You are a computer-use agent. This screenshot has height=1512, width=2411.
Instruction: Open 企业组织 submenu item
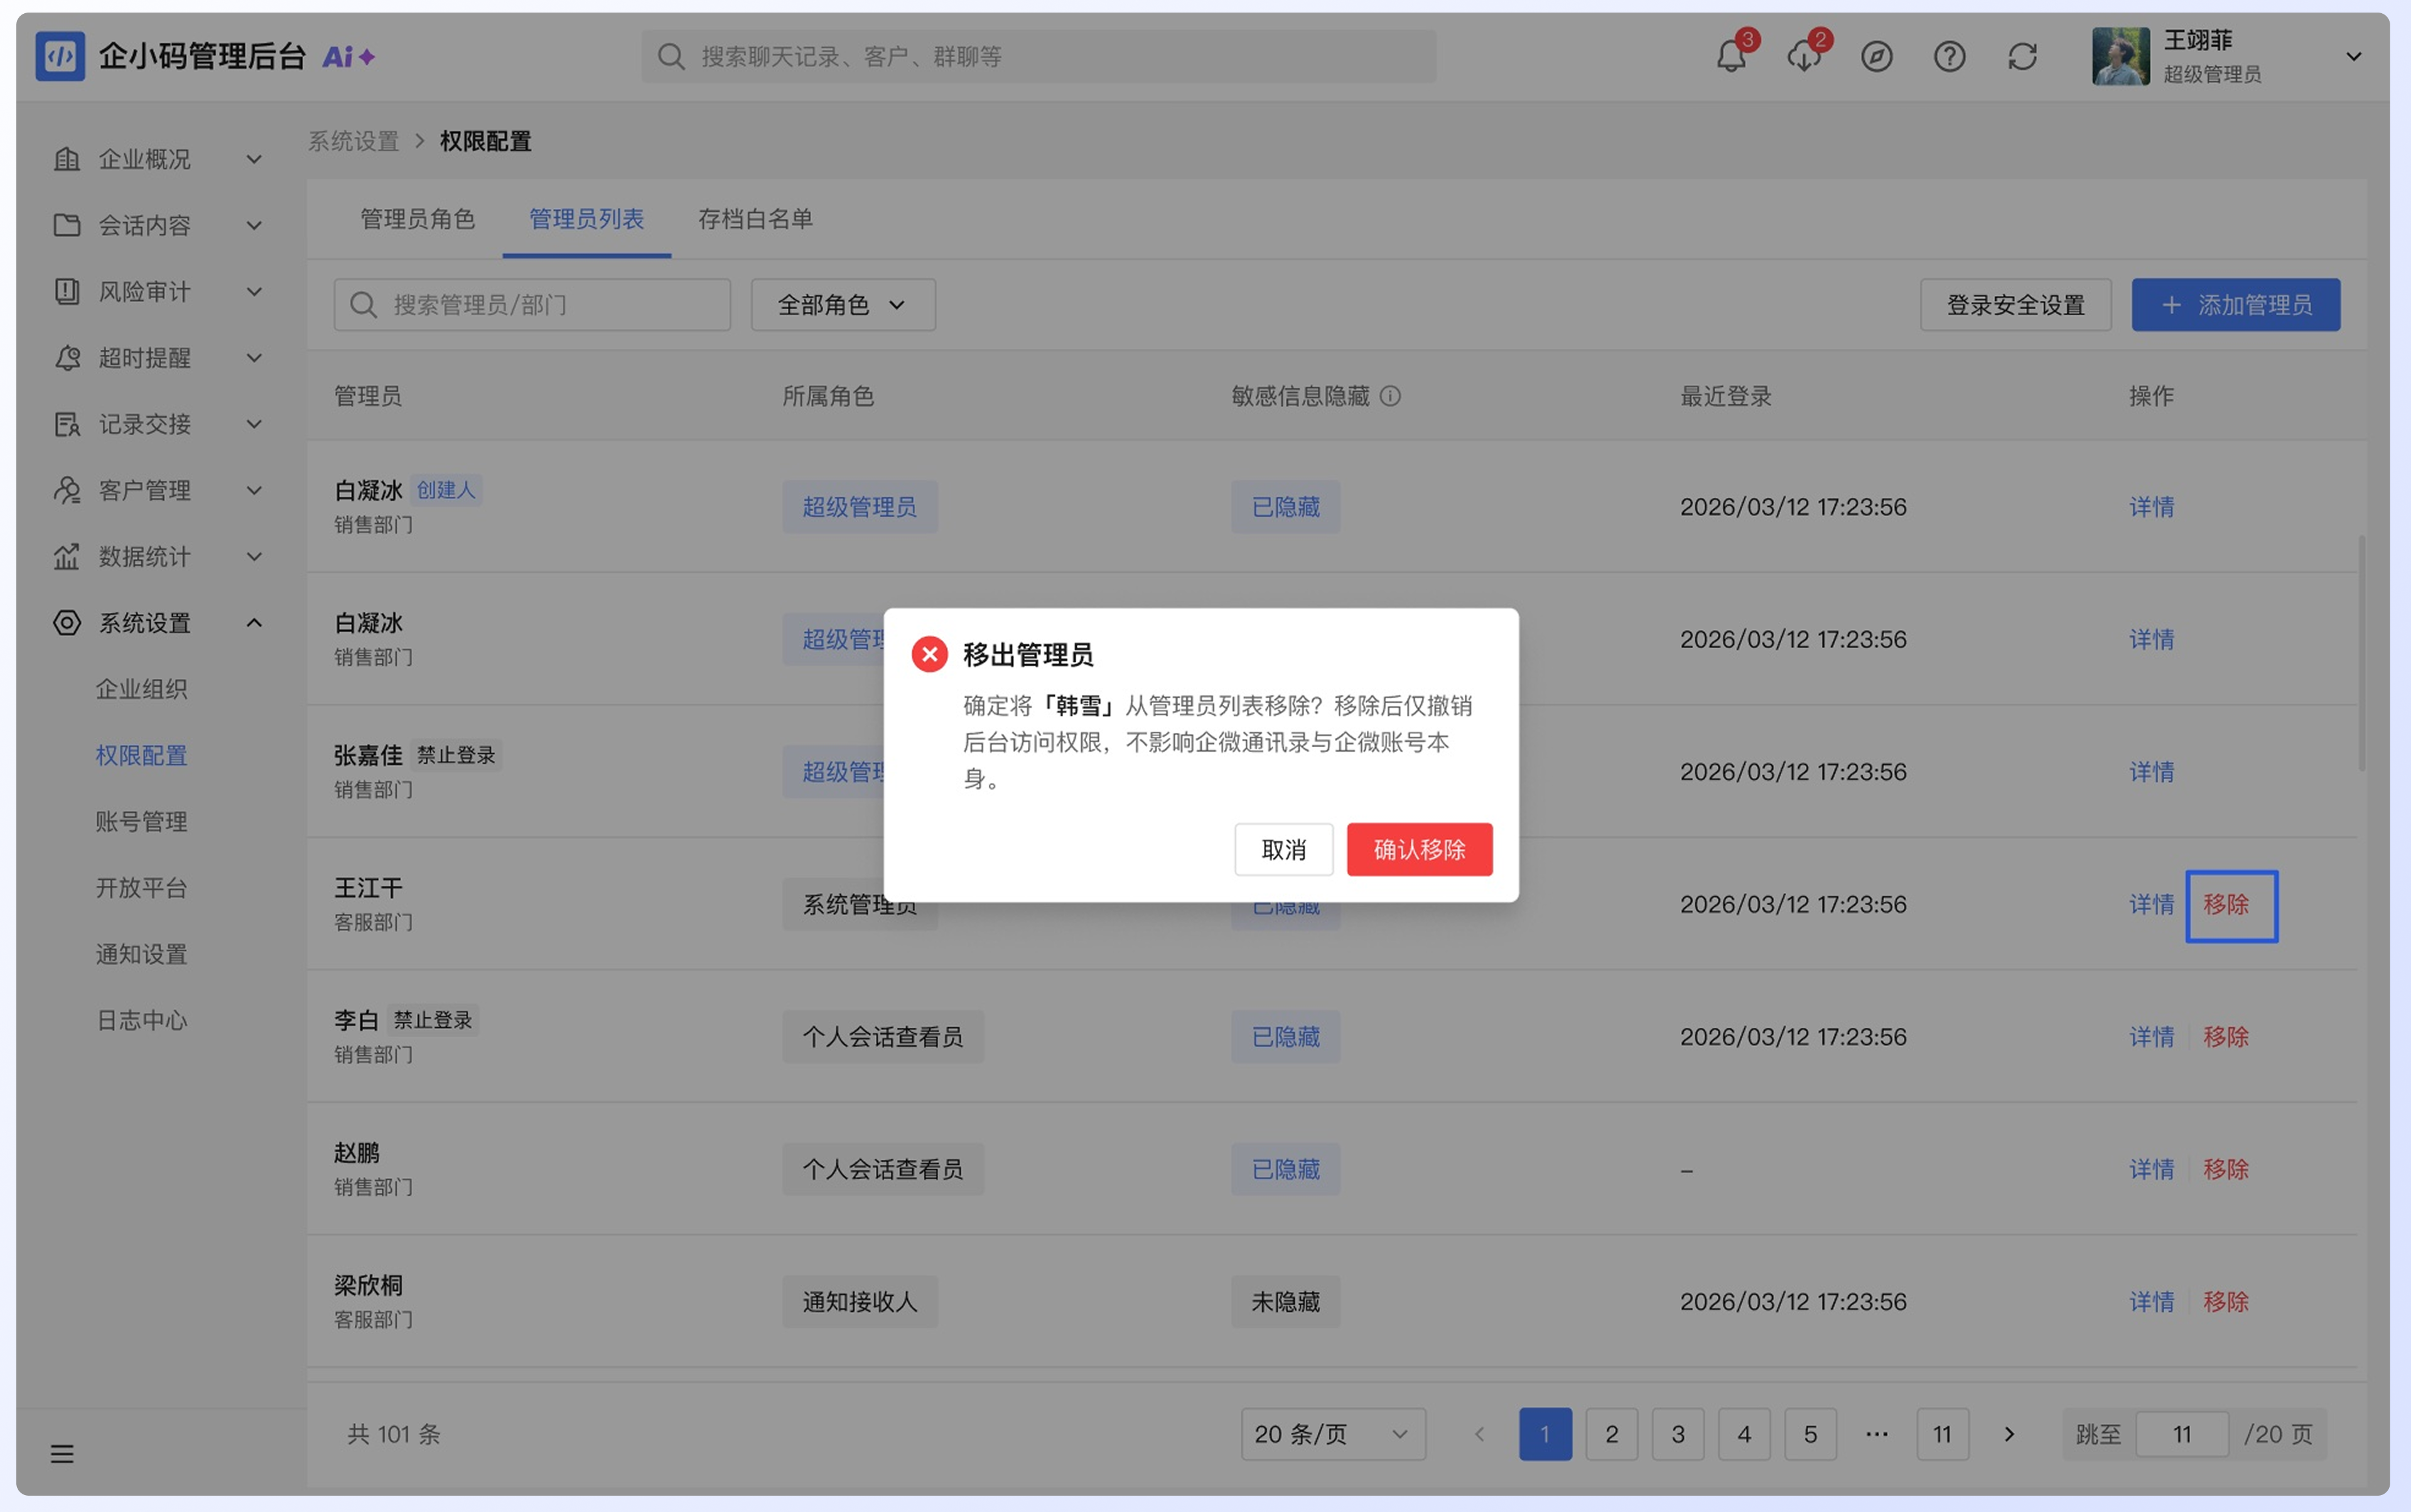141,689
